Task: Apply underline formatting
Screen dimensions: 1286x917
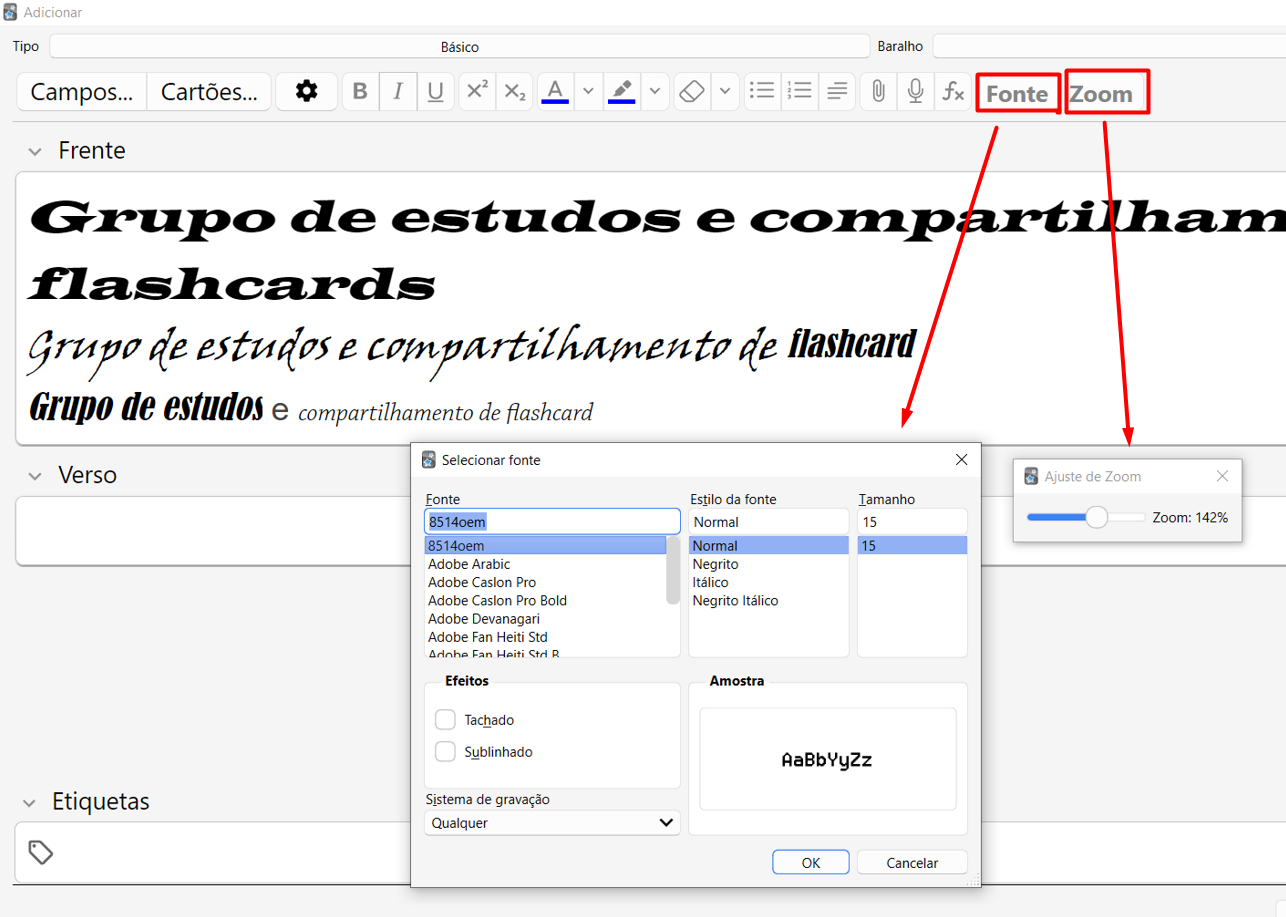Action: pos(435,92)
